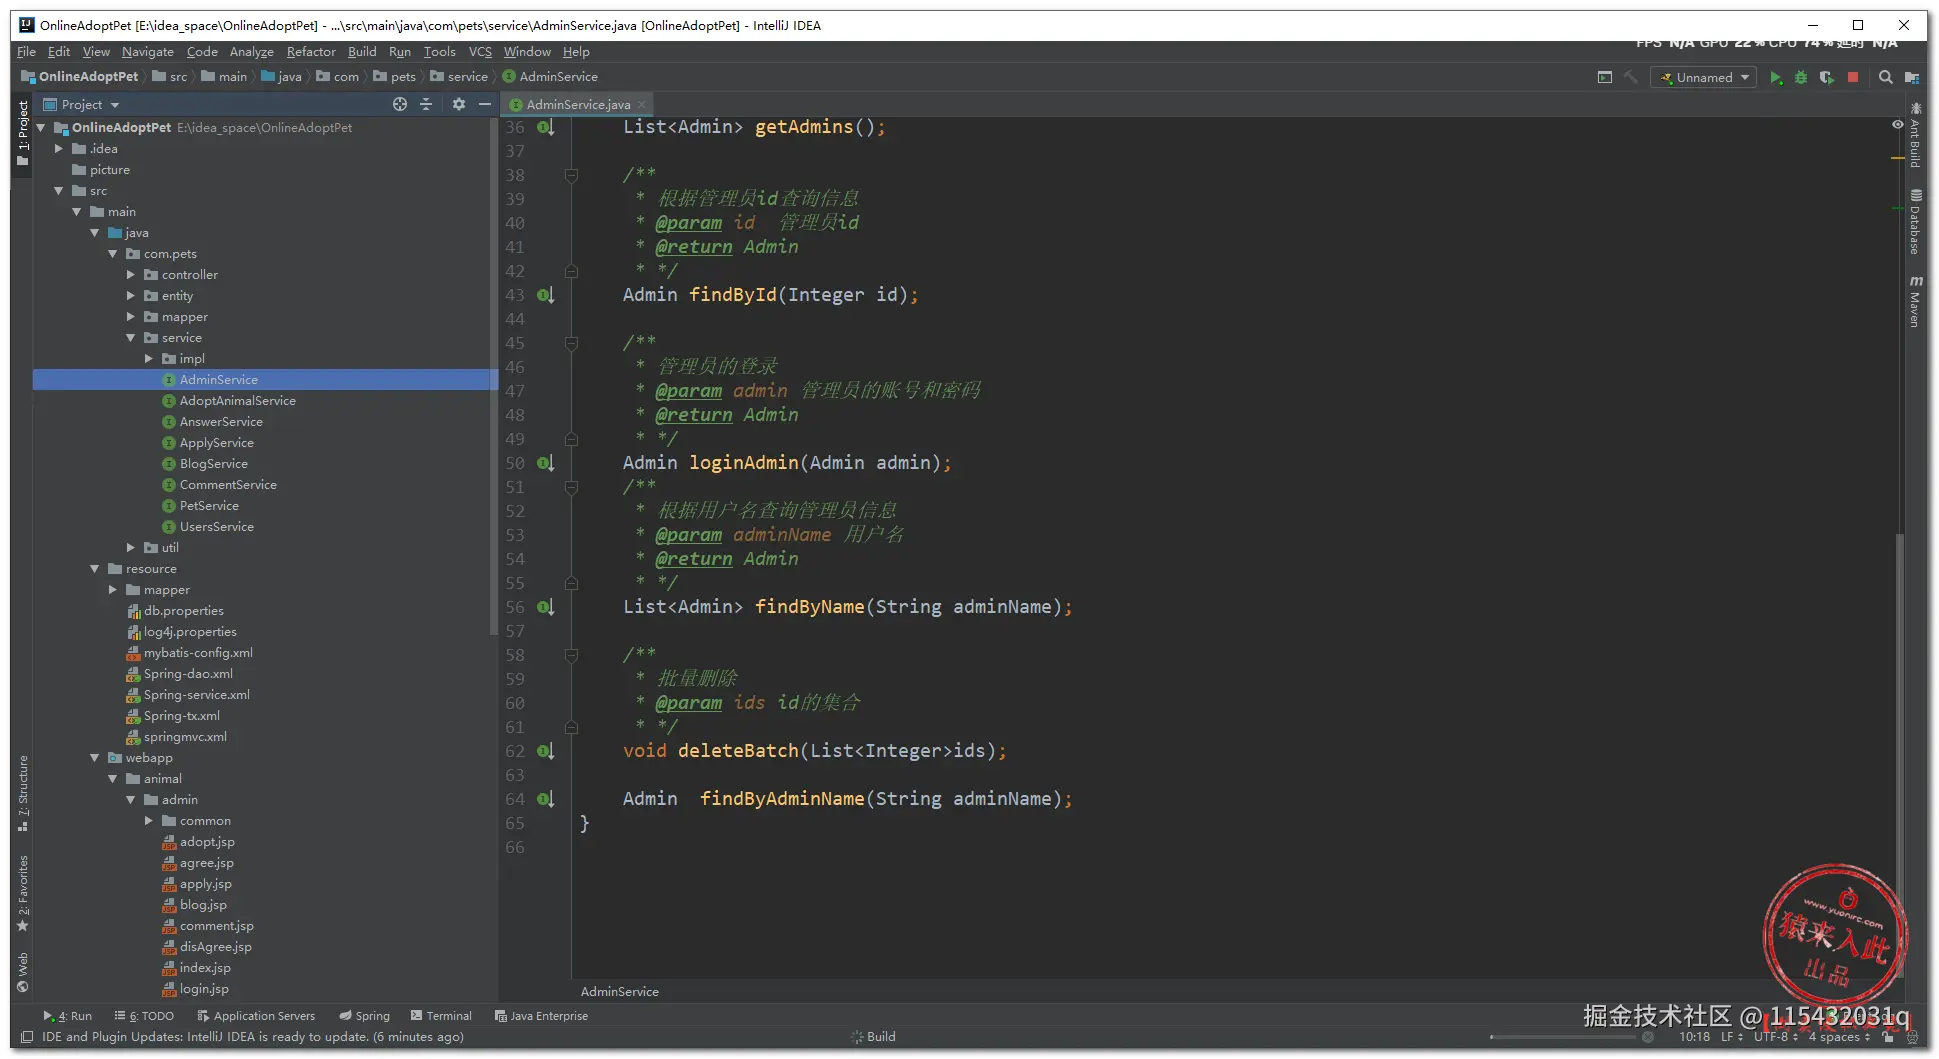Open the File menu
This screenshot has height=1059, width=1939.
tap(26, 52)
